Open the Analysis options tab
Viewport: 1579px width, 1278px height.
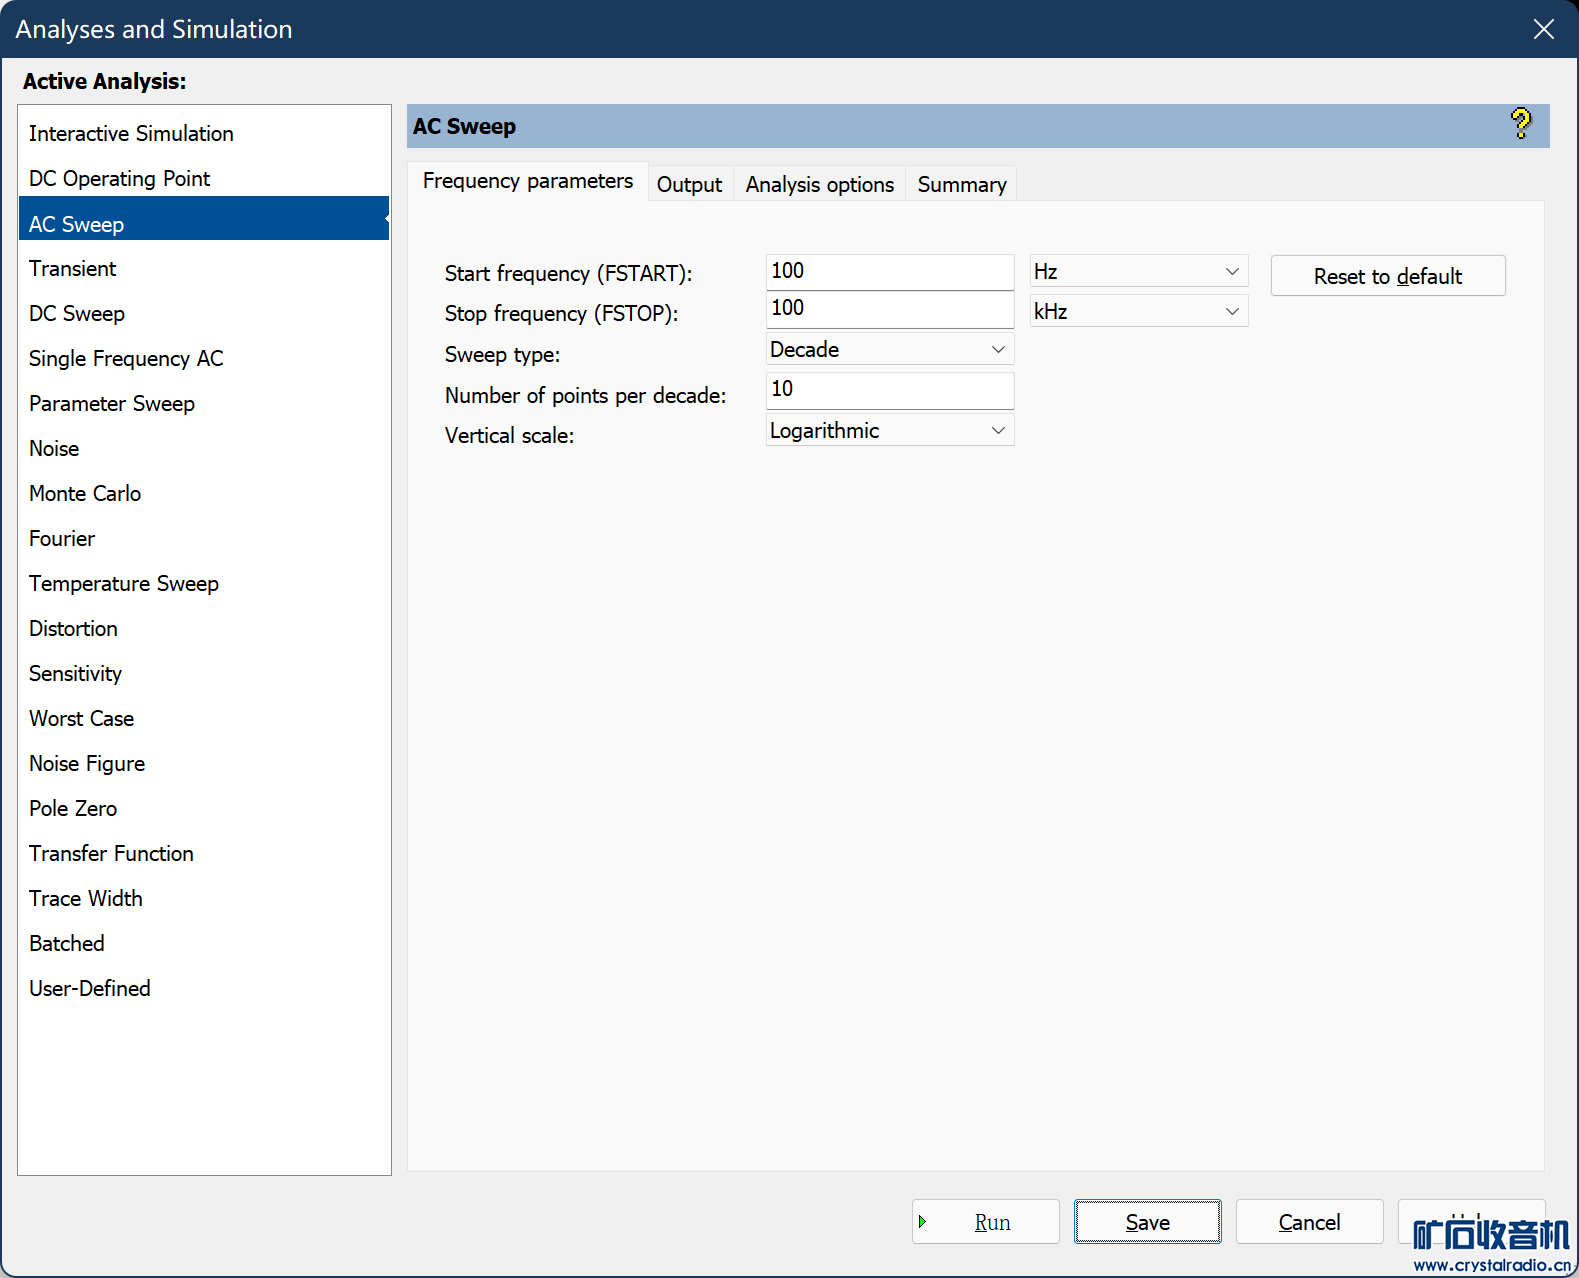point(819,184)
